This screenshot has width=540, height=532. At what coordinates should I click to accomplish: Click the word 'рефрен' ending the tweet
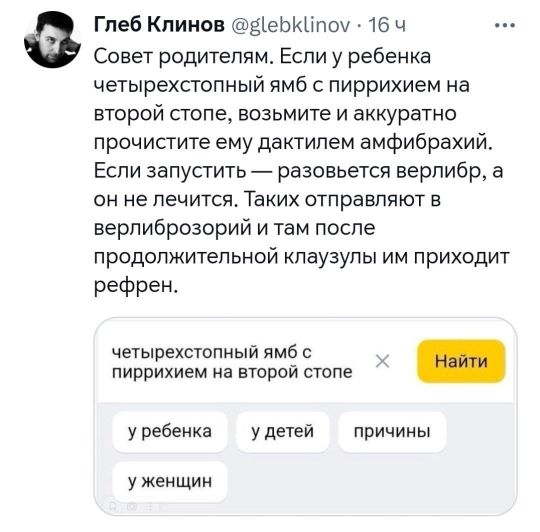[x=133, y=285]
